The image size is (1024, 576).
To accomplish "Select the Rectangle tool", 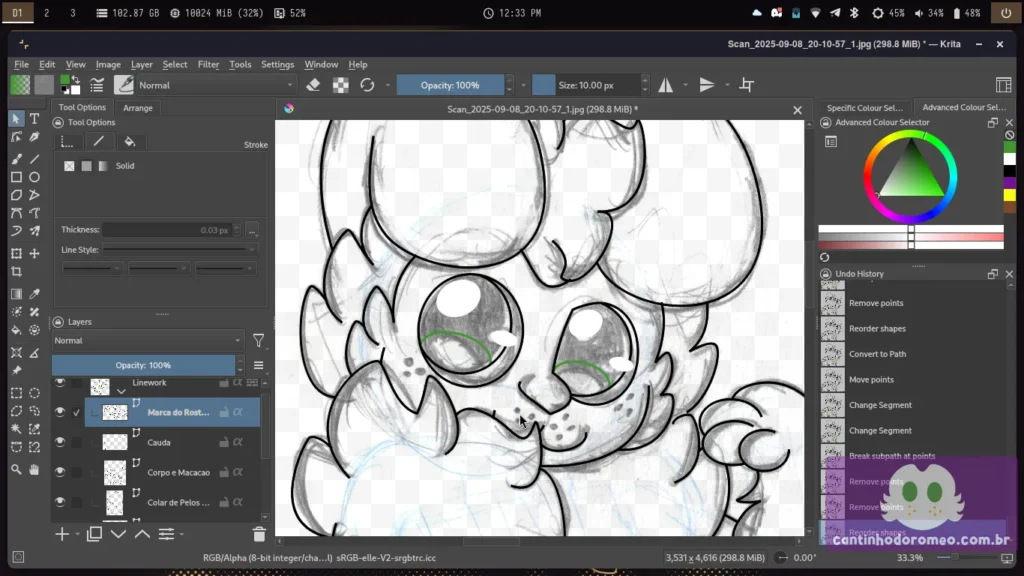I will coord(16,177).
